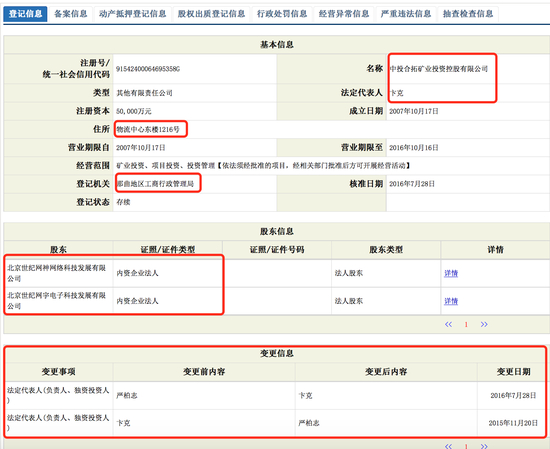Select shareholder 北京世纪网神网络科技发展有限公司
Image resolution: width=550 pixels, height=449 pixels.
56,273
